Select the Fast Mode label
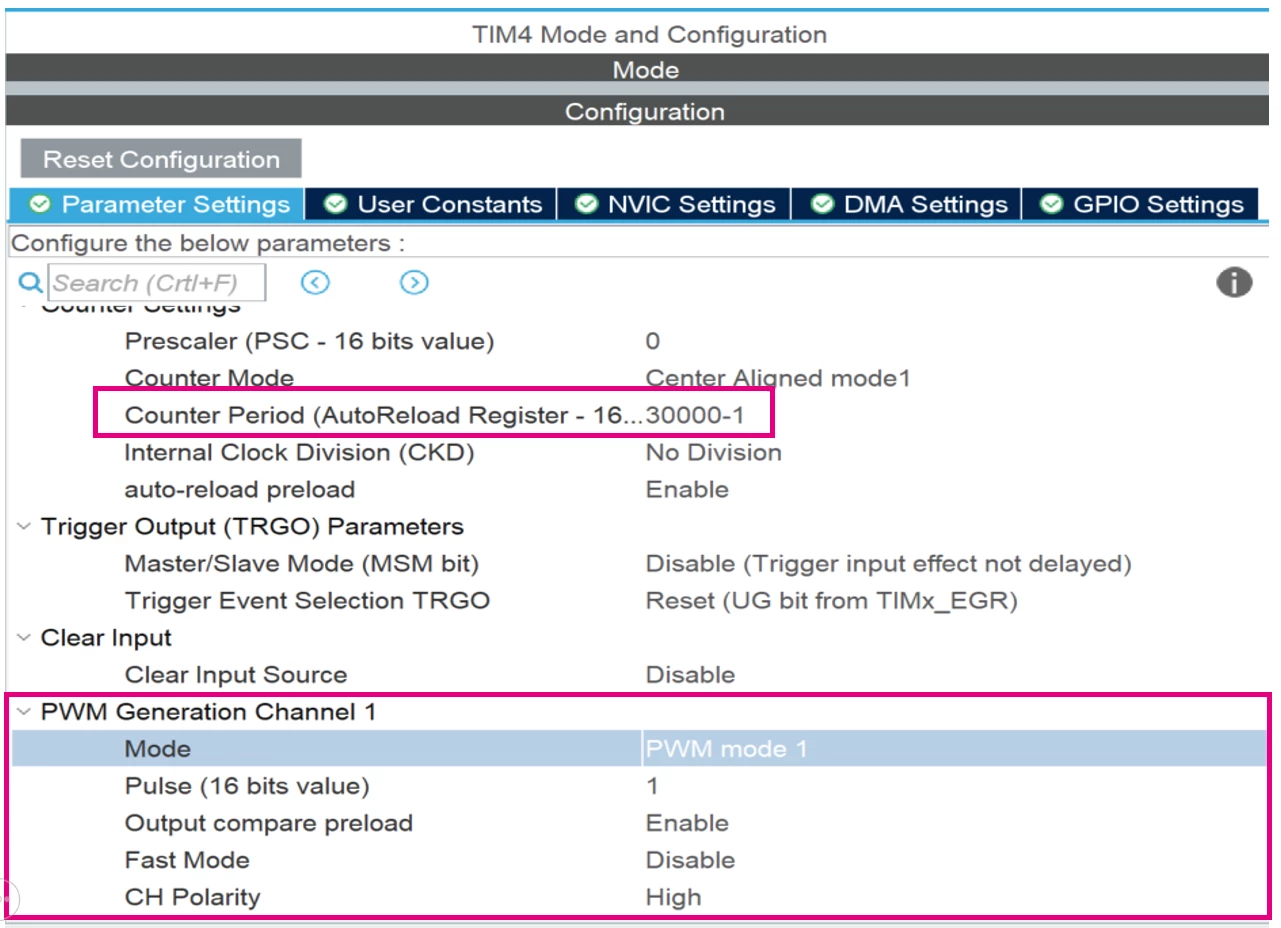The image size is (1281, 928). (187, 860)
